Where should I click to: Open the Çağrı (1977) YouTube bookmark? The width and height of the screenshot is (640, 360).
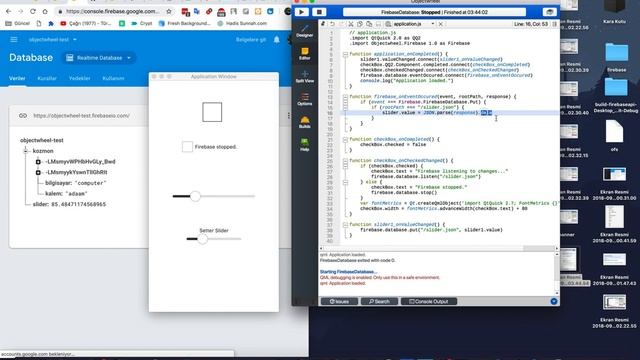pos(86,24)
